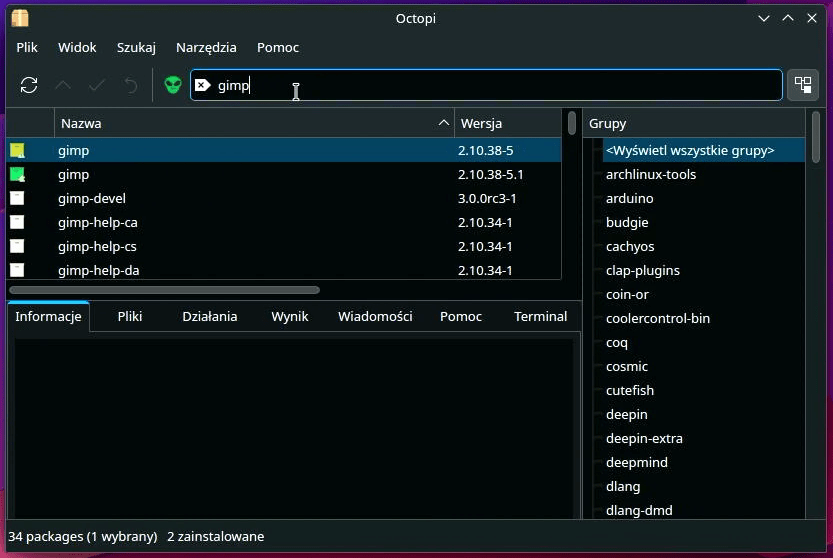The image size is (833, 558).
Task: Select the deepin group
Action: [627, 414]
